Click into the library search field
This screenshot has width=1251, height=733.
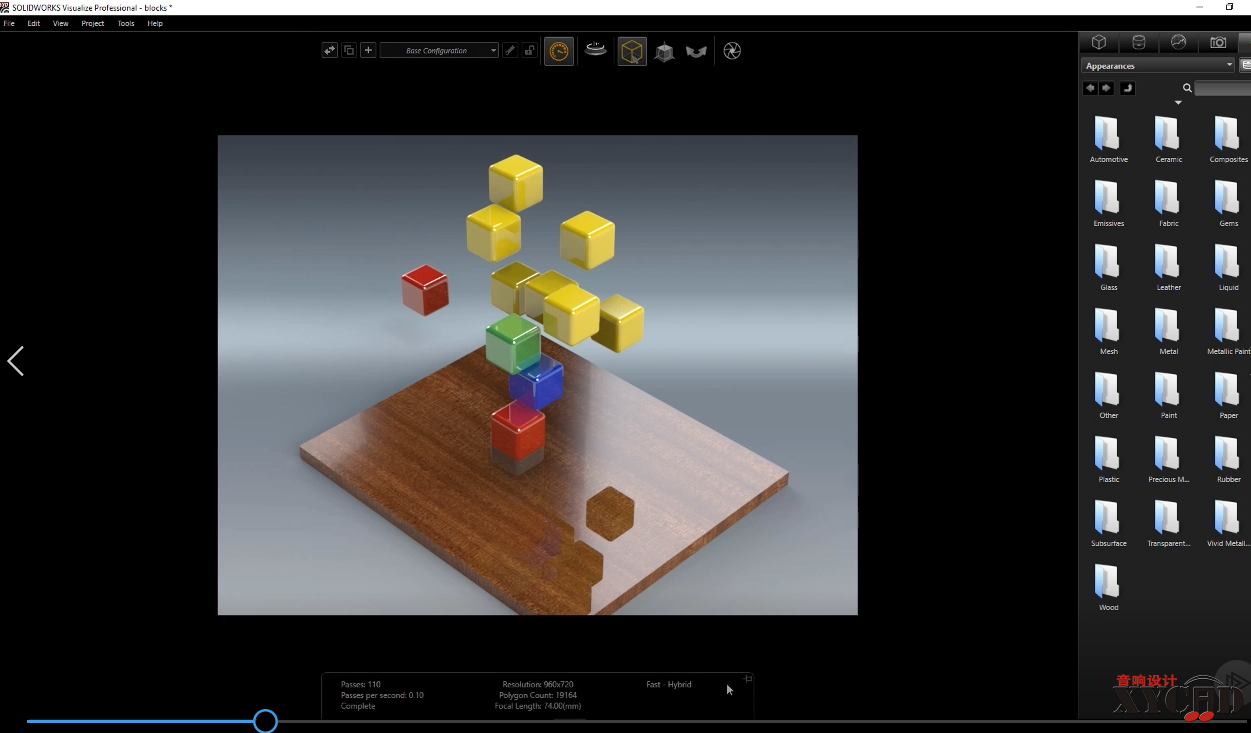pos(1223,88)
